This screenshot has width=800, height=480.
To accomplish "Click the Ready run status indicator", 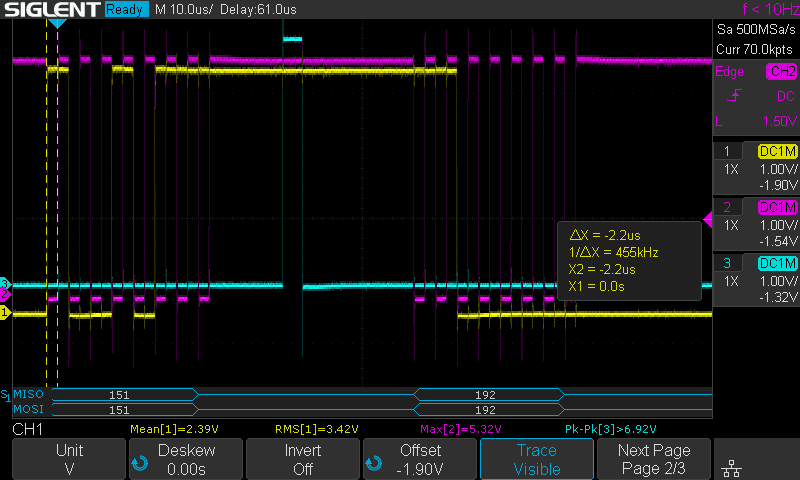I will click(x=126, y=9).
